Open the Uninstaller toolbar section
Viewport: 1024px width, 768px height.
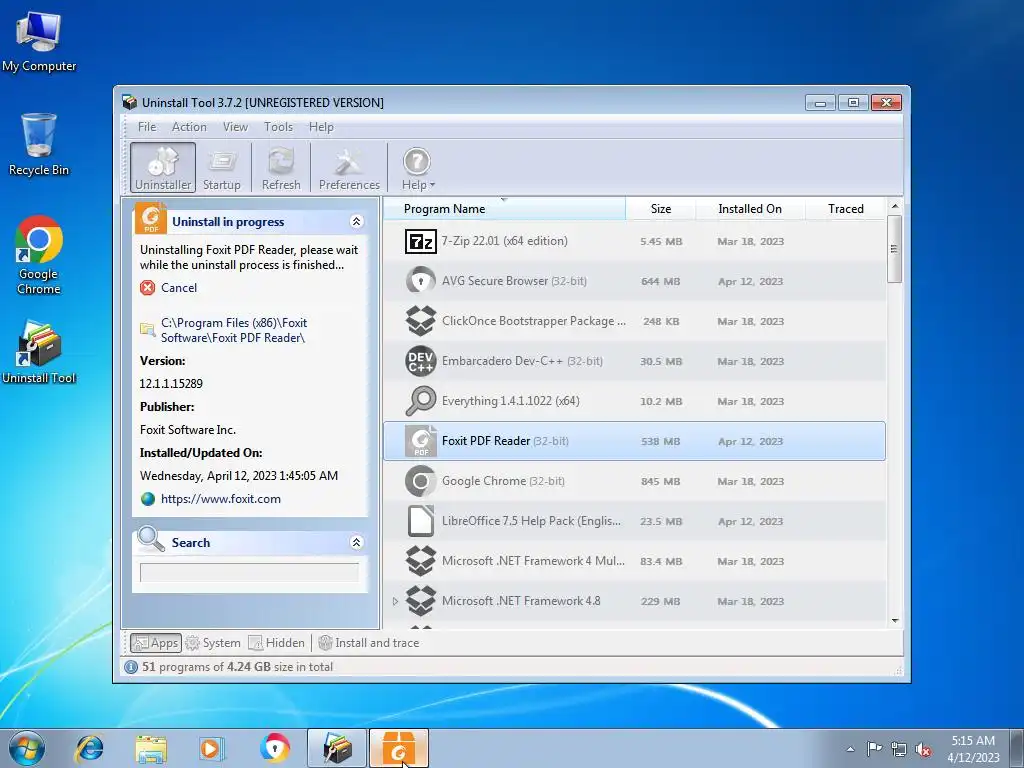[x=163, y=168]
